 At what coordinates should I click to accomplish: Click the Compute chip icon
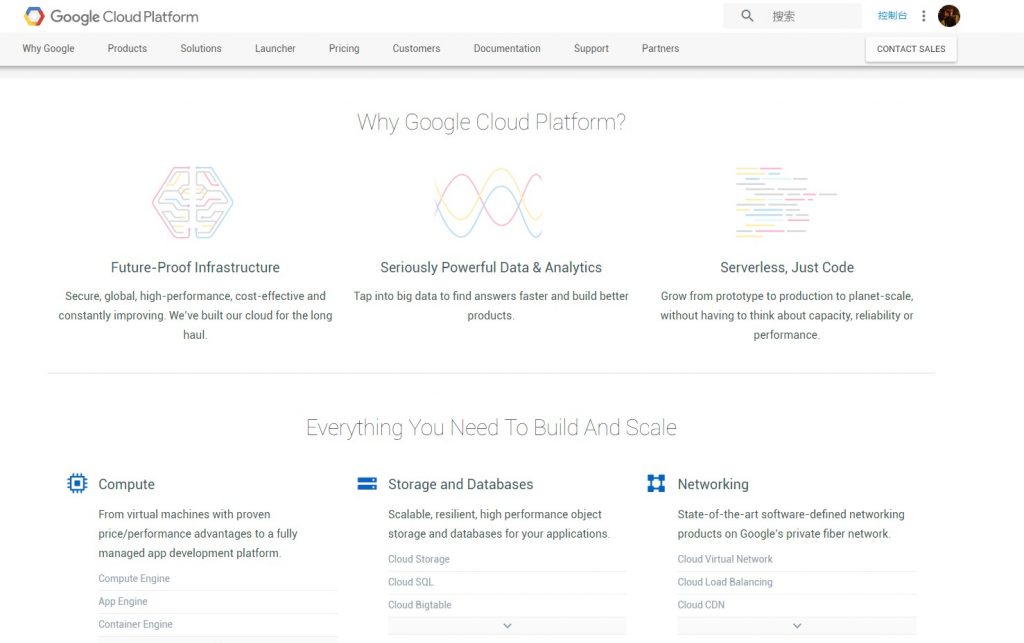coord(77,484)
